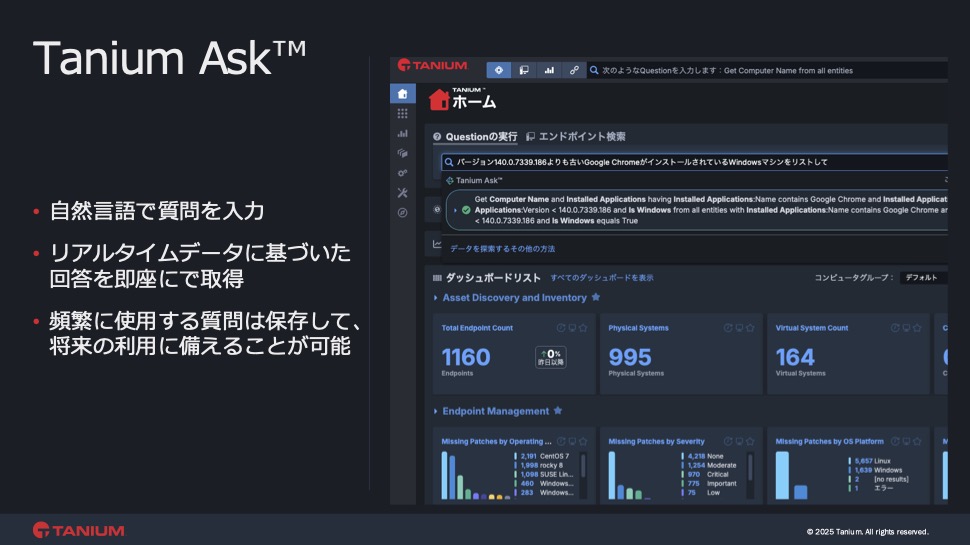The image size is (970, 545).
Task: Select the target question icon in top toolbar
Action: click(x=498, y=70)
